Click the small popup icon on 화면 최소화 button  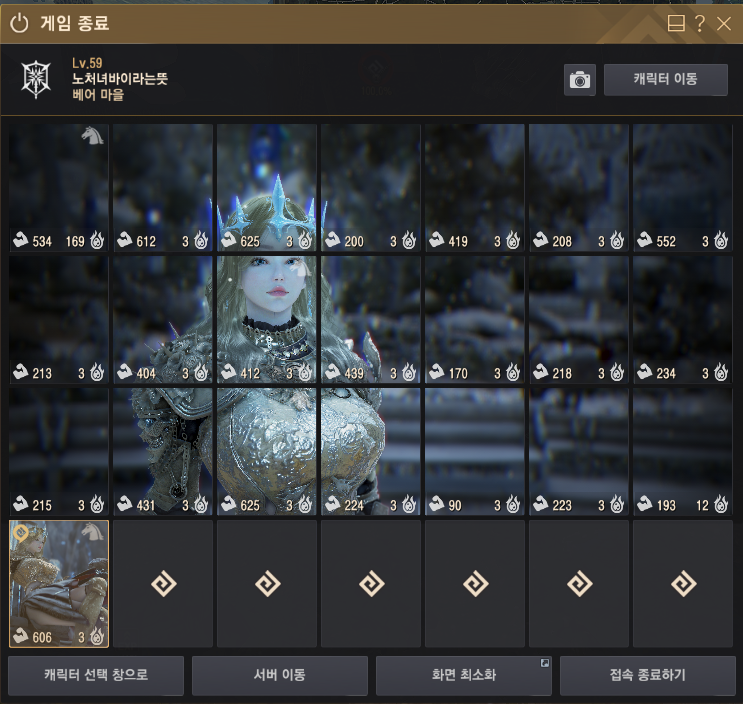click(x=545, y=663)
